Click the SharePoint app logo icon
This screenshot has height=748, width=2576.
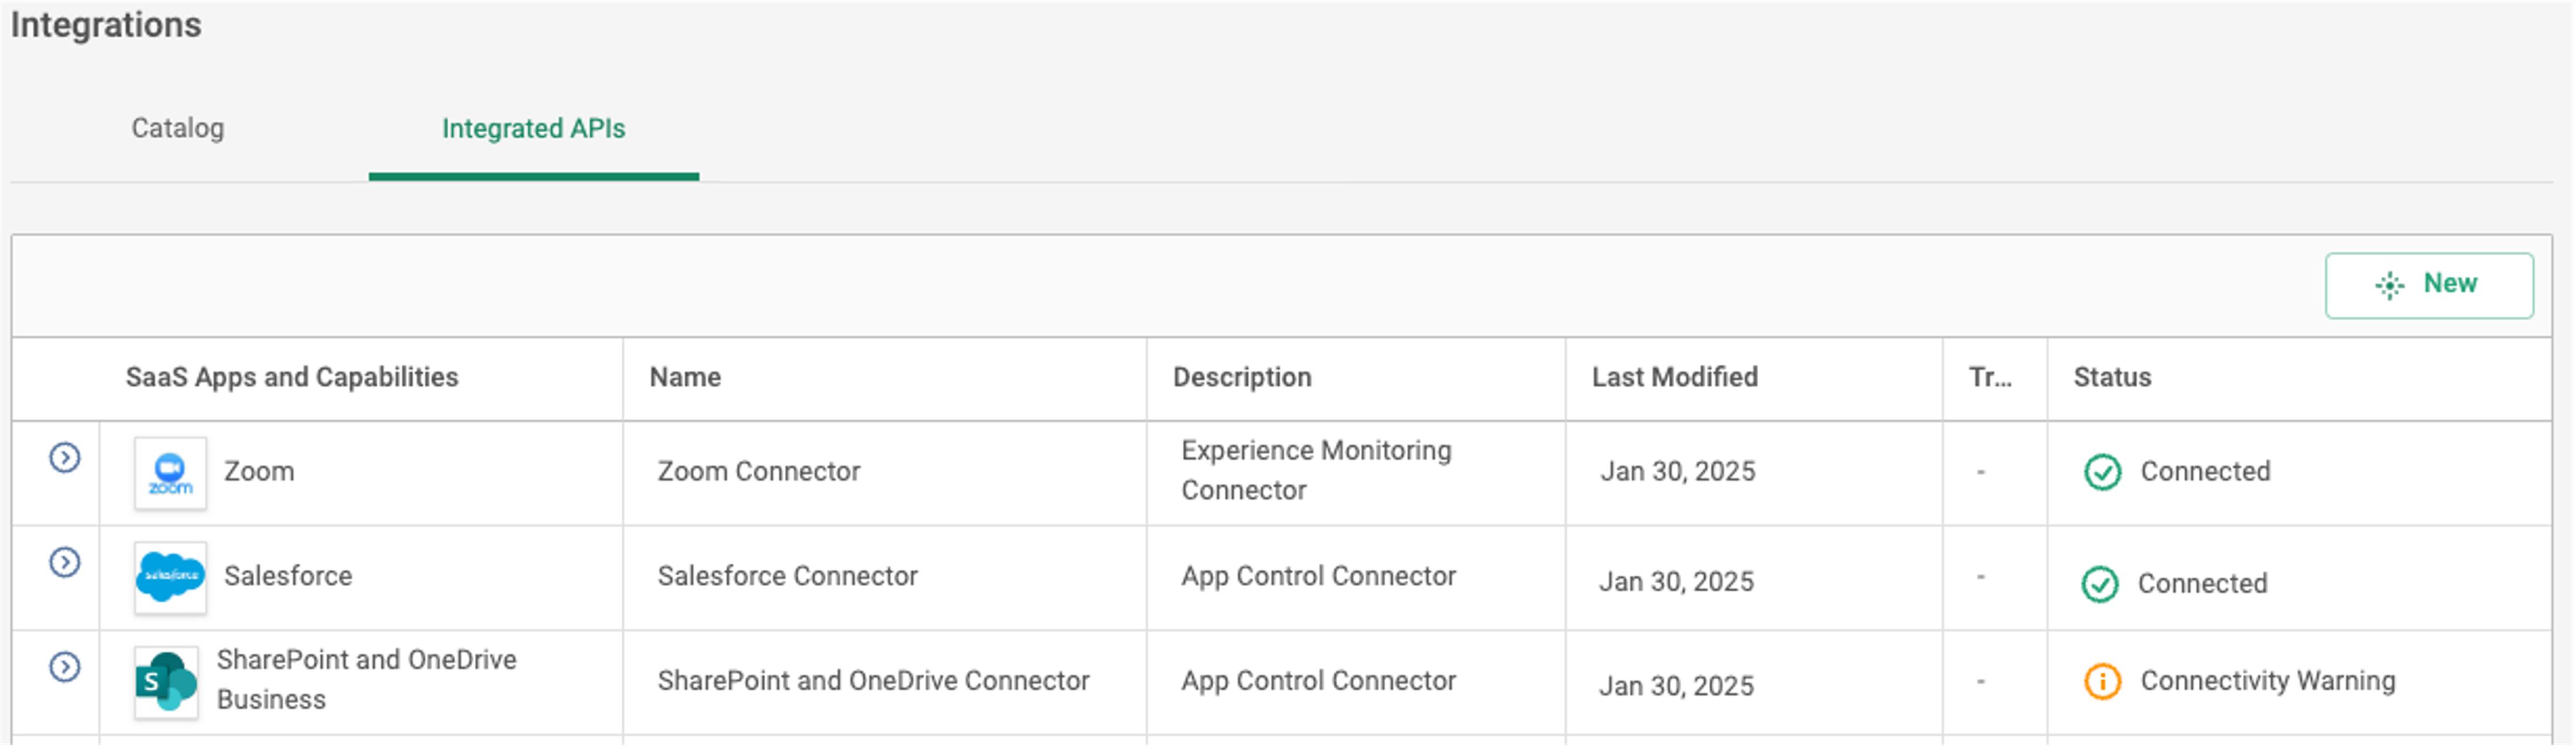166,682
